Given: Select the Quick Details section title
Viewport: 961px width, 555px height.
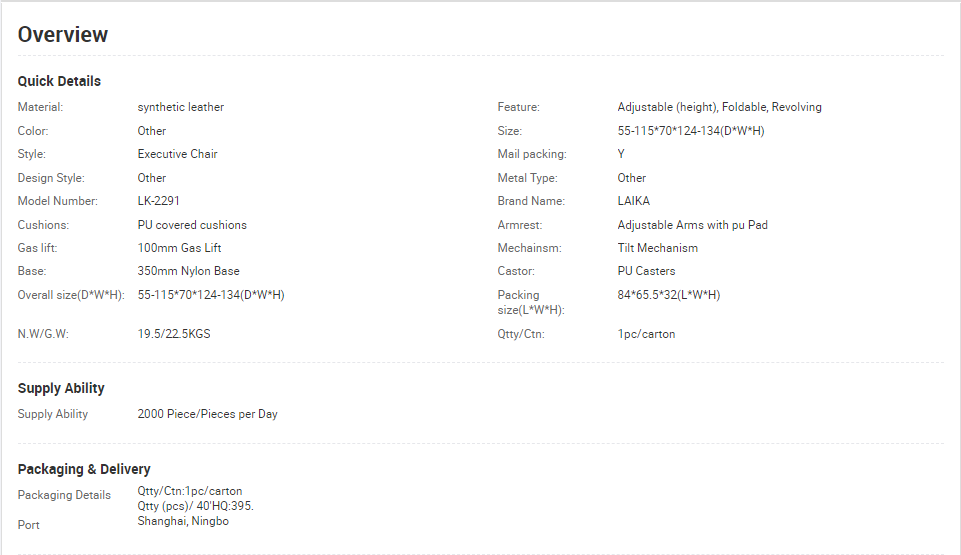Looking at the screenshot, I should coord(59,81).
